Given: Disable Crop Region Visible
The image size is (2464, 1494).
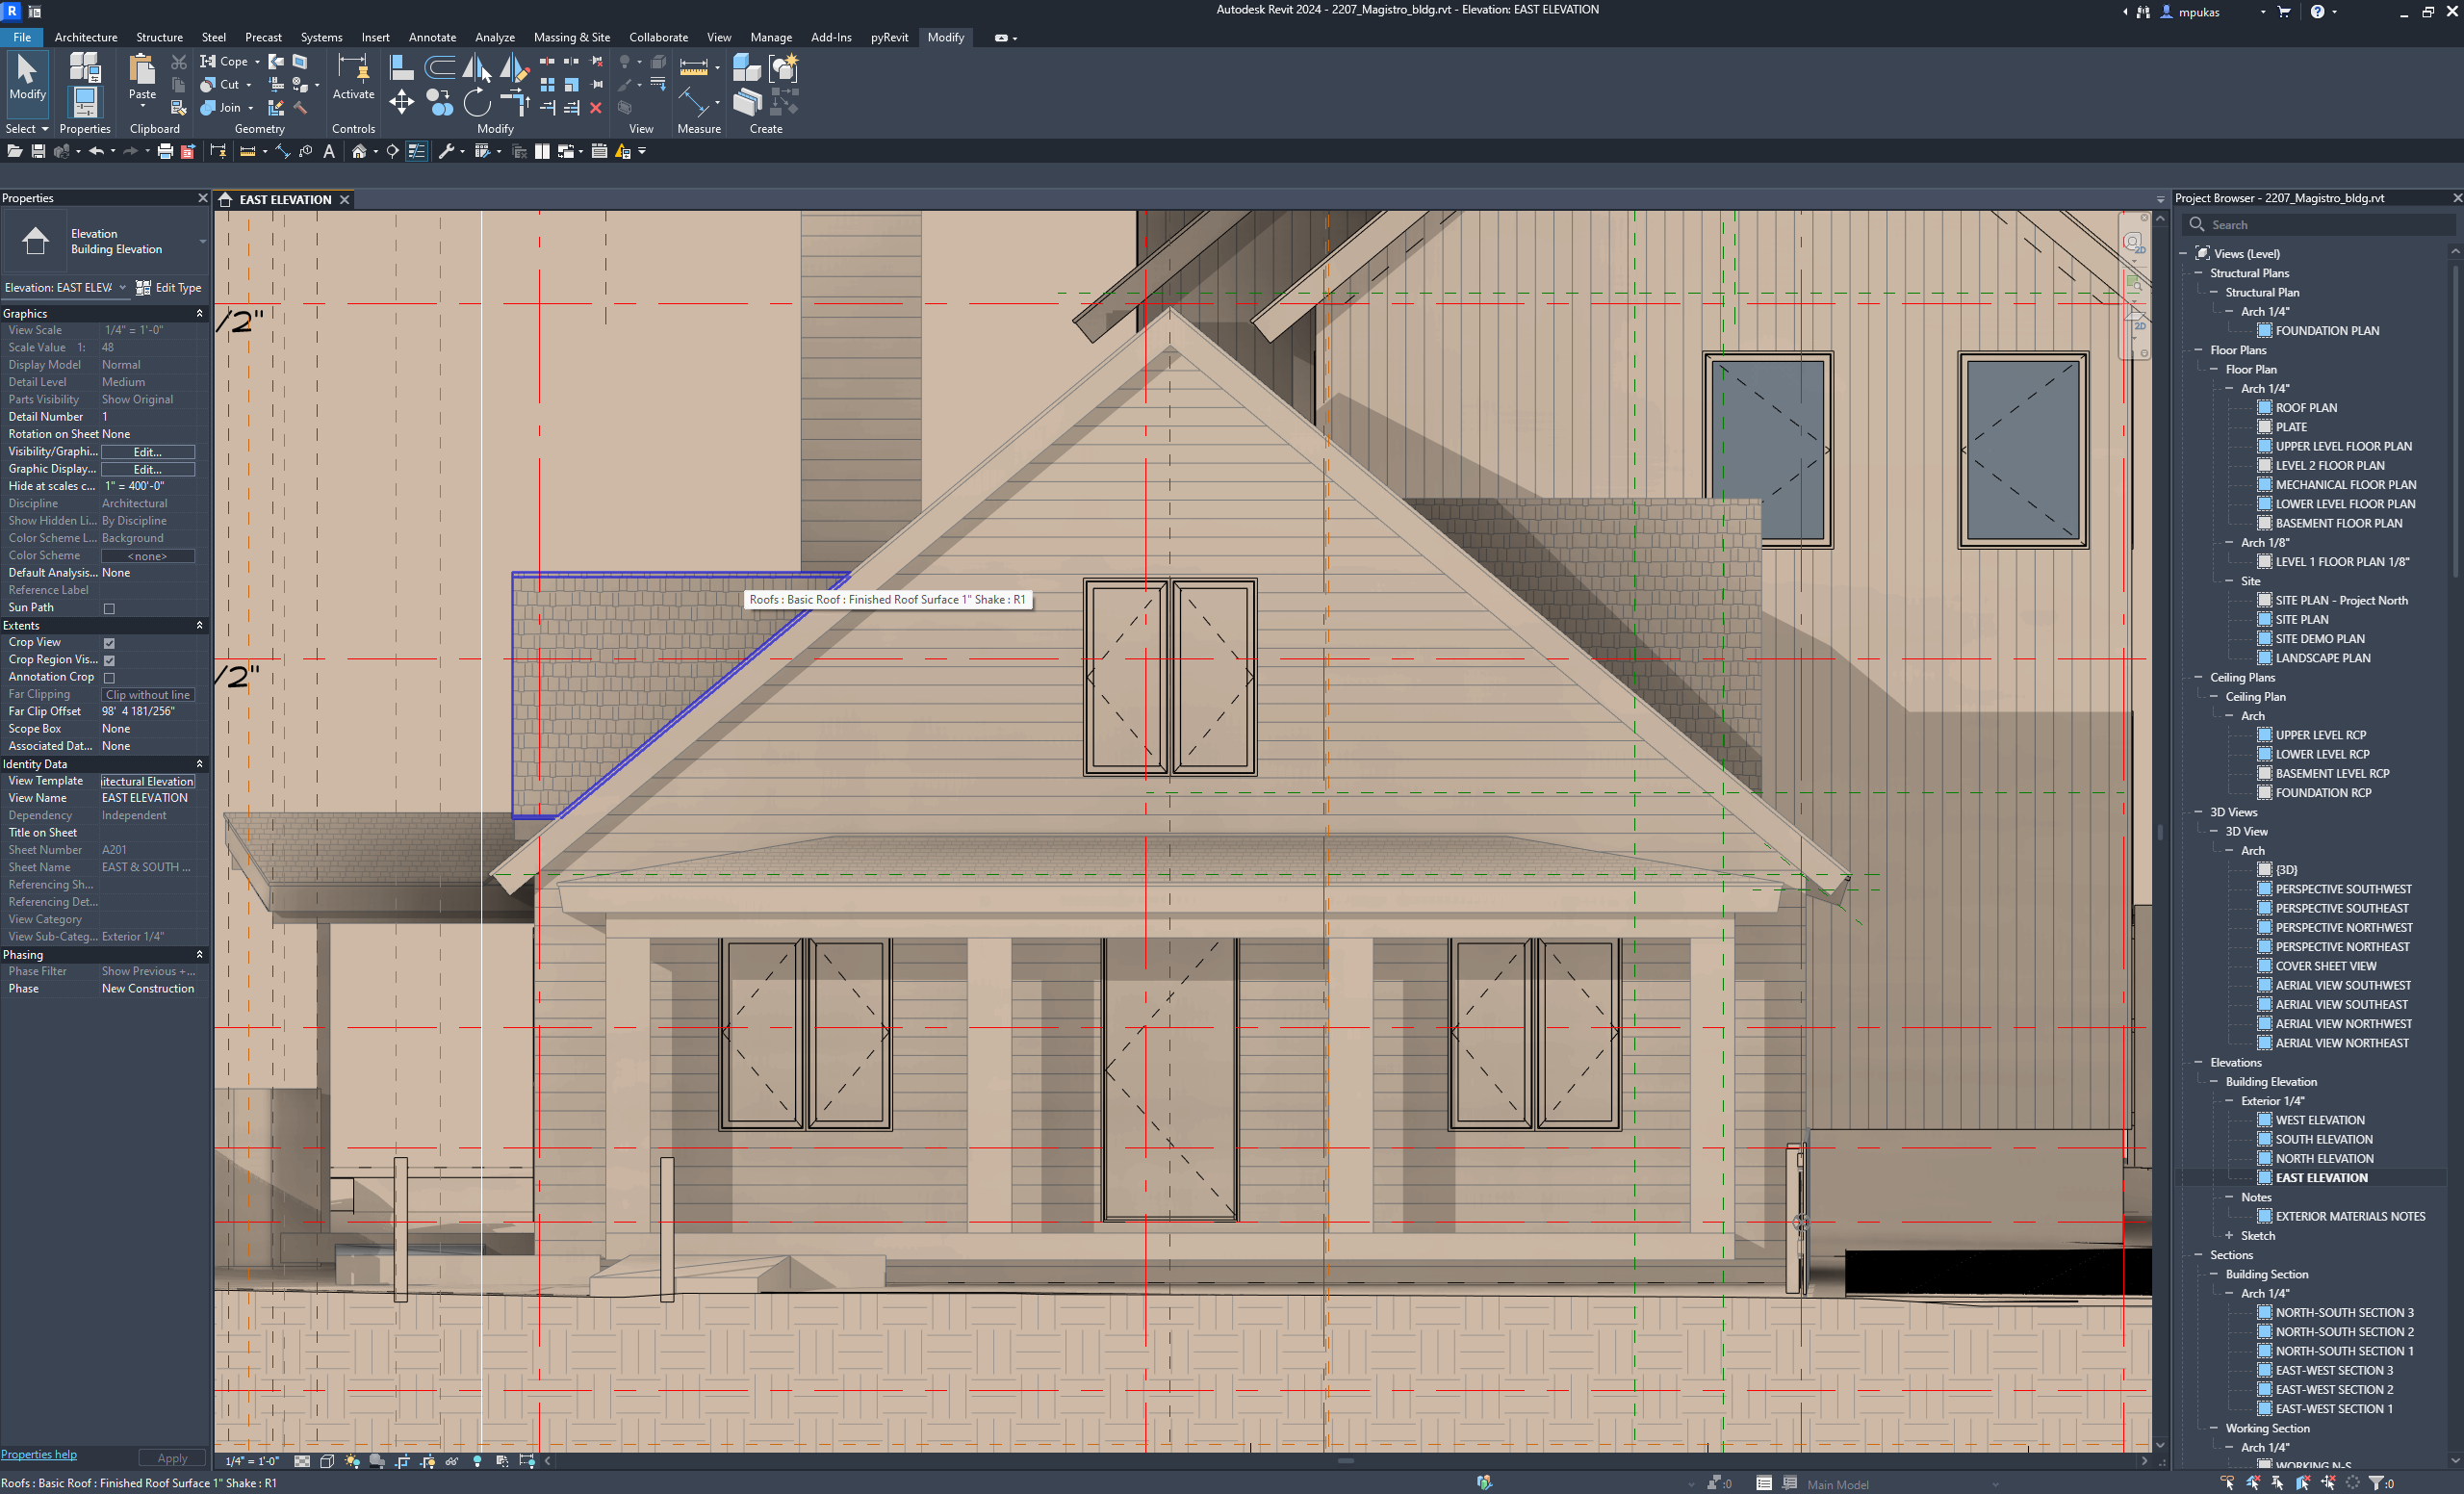Looking at the screenshot, I should click(109, 660).
